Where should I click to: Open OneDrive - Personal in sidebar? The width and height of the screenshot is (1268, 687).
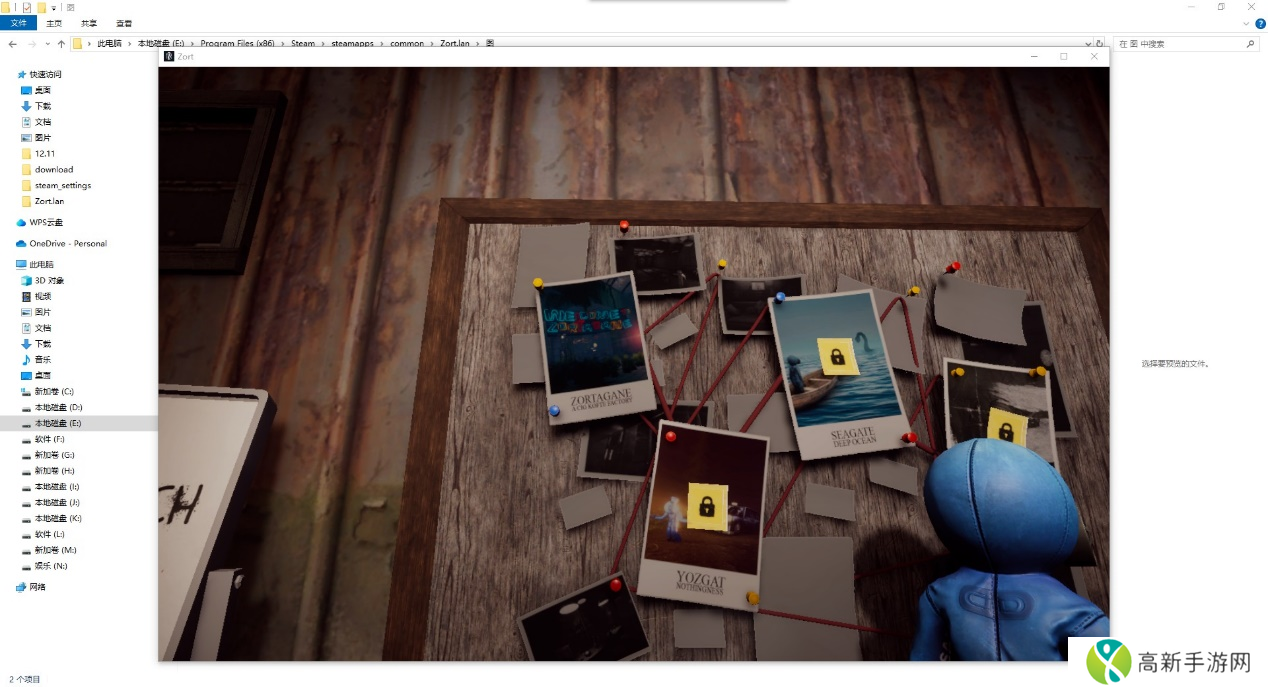coord(67,244)
